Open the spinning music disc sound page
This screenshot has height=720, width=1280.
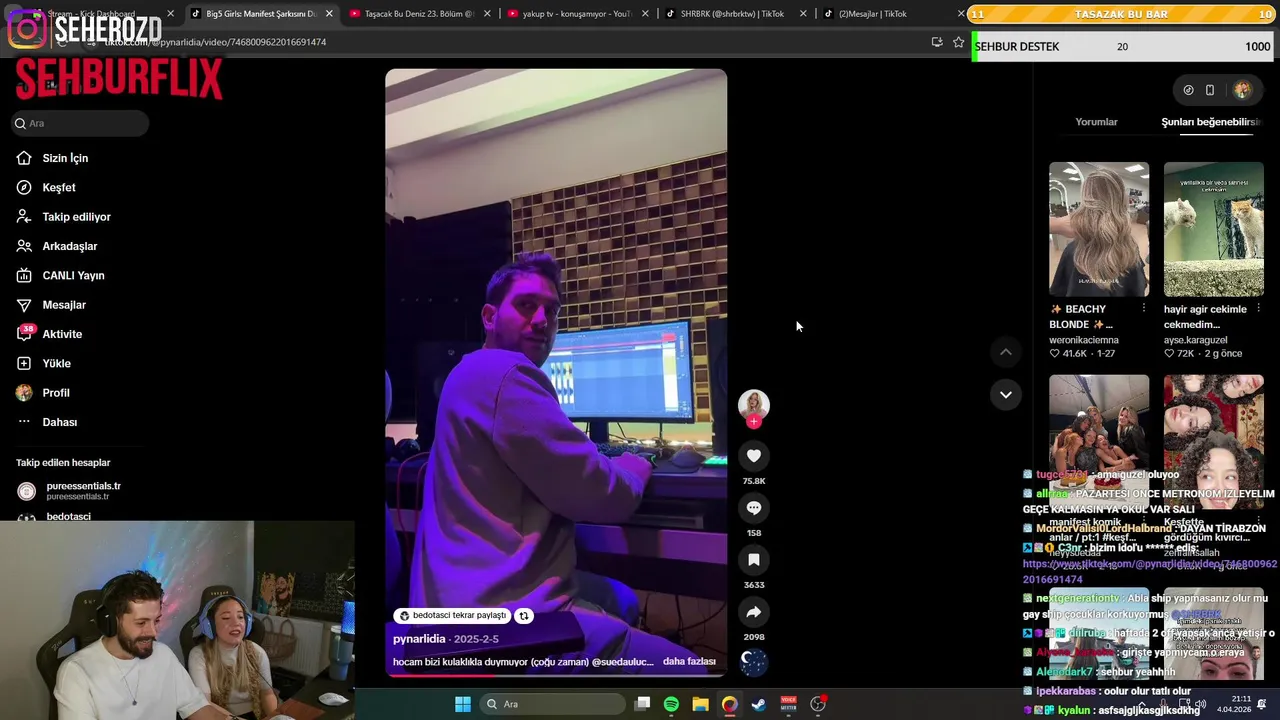pyautogui.click(x=754, y=662)
